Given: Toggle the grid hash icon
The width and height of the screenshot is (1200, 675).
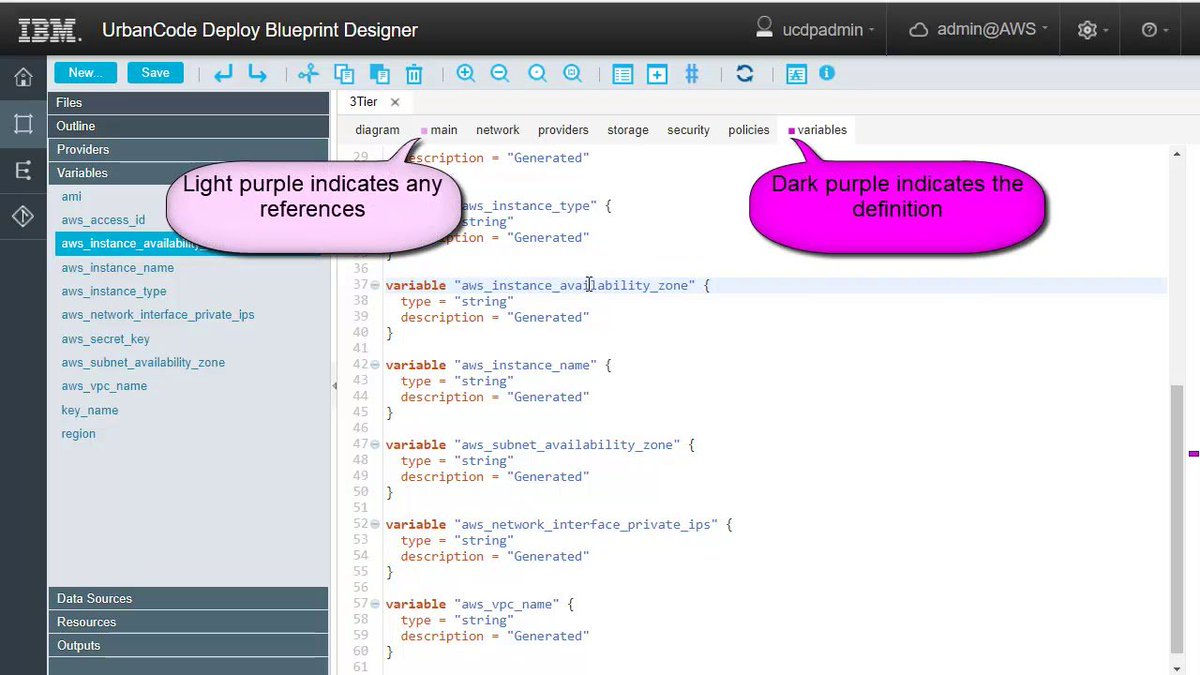Looking at the screenshot, I should point(692,73).
